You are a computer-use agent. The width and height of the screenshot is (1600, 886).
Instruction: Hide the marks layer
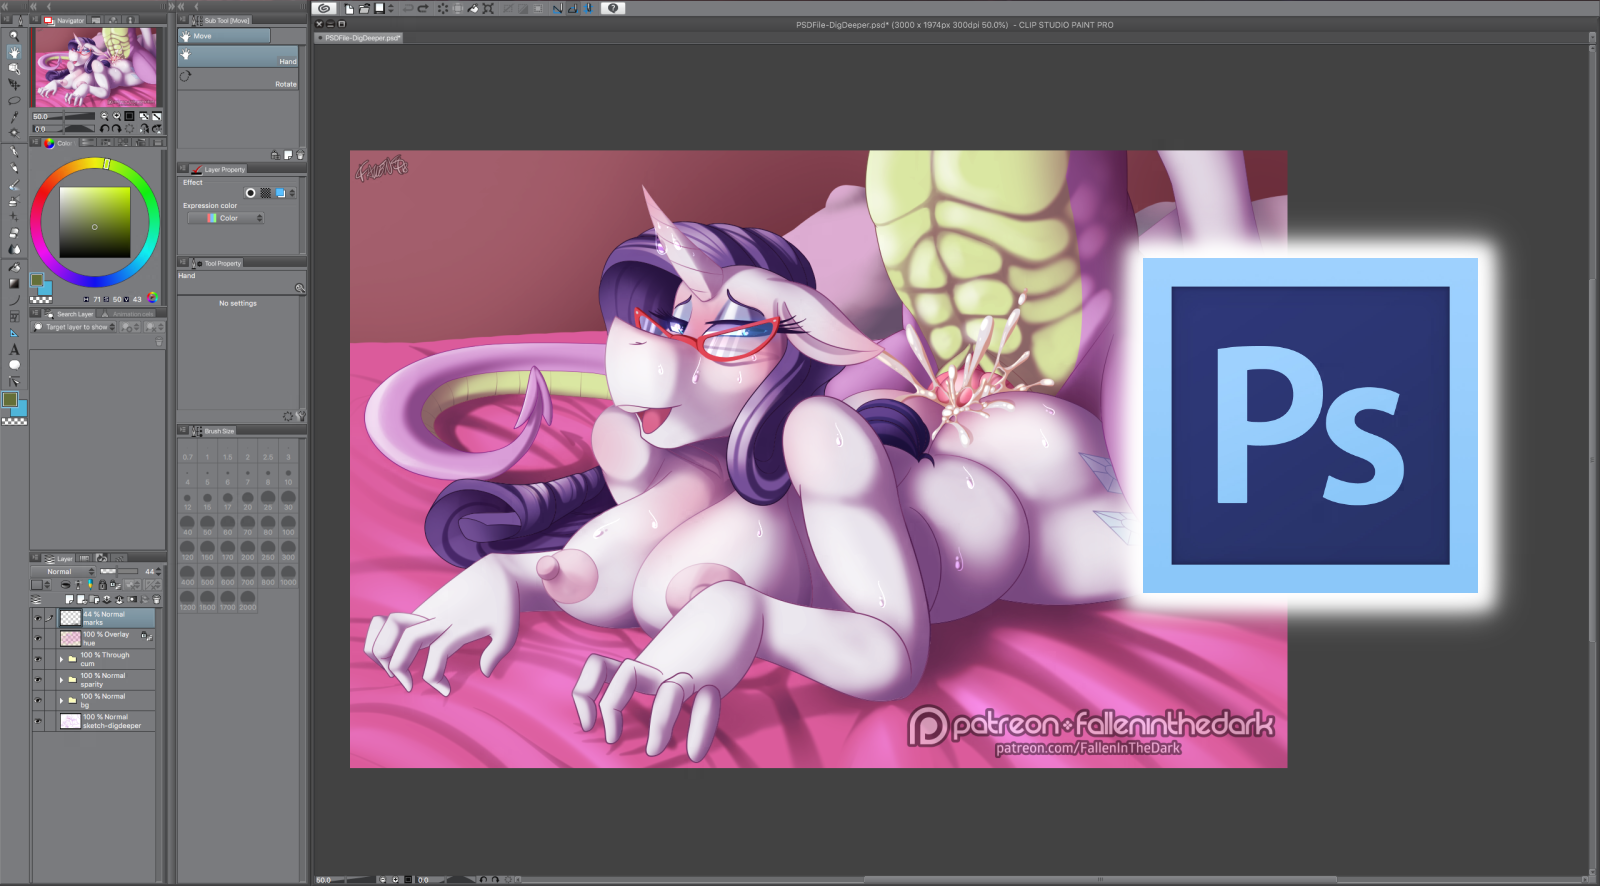pyautogui.click(x=38, y=618)
